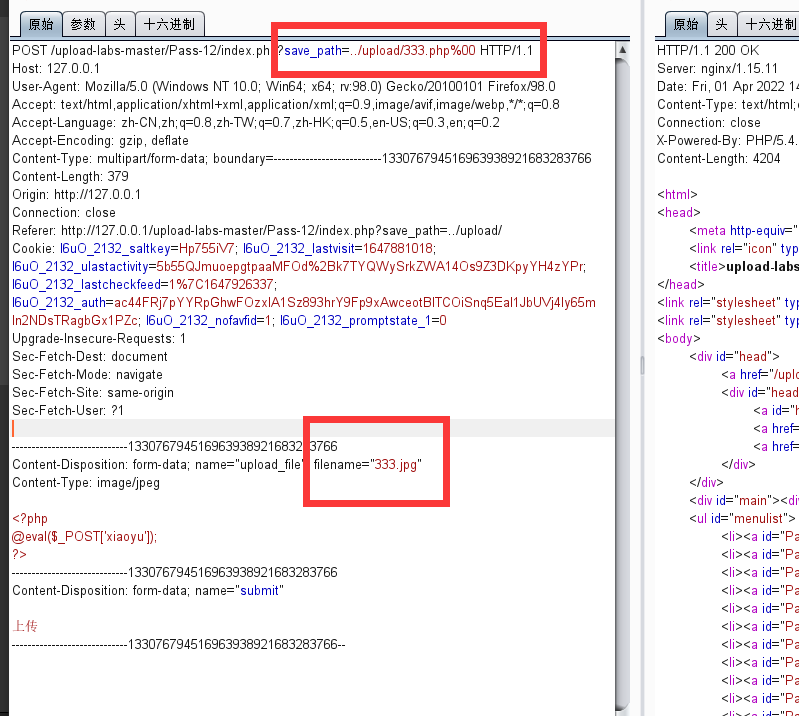Click the <html> tag in response
Screen dimensions: 799x716
click(x=677, y=194)
